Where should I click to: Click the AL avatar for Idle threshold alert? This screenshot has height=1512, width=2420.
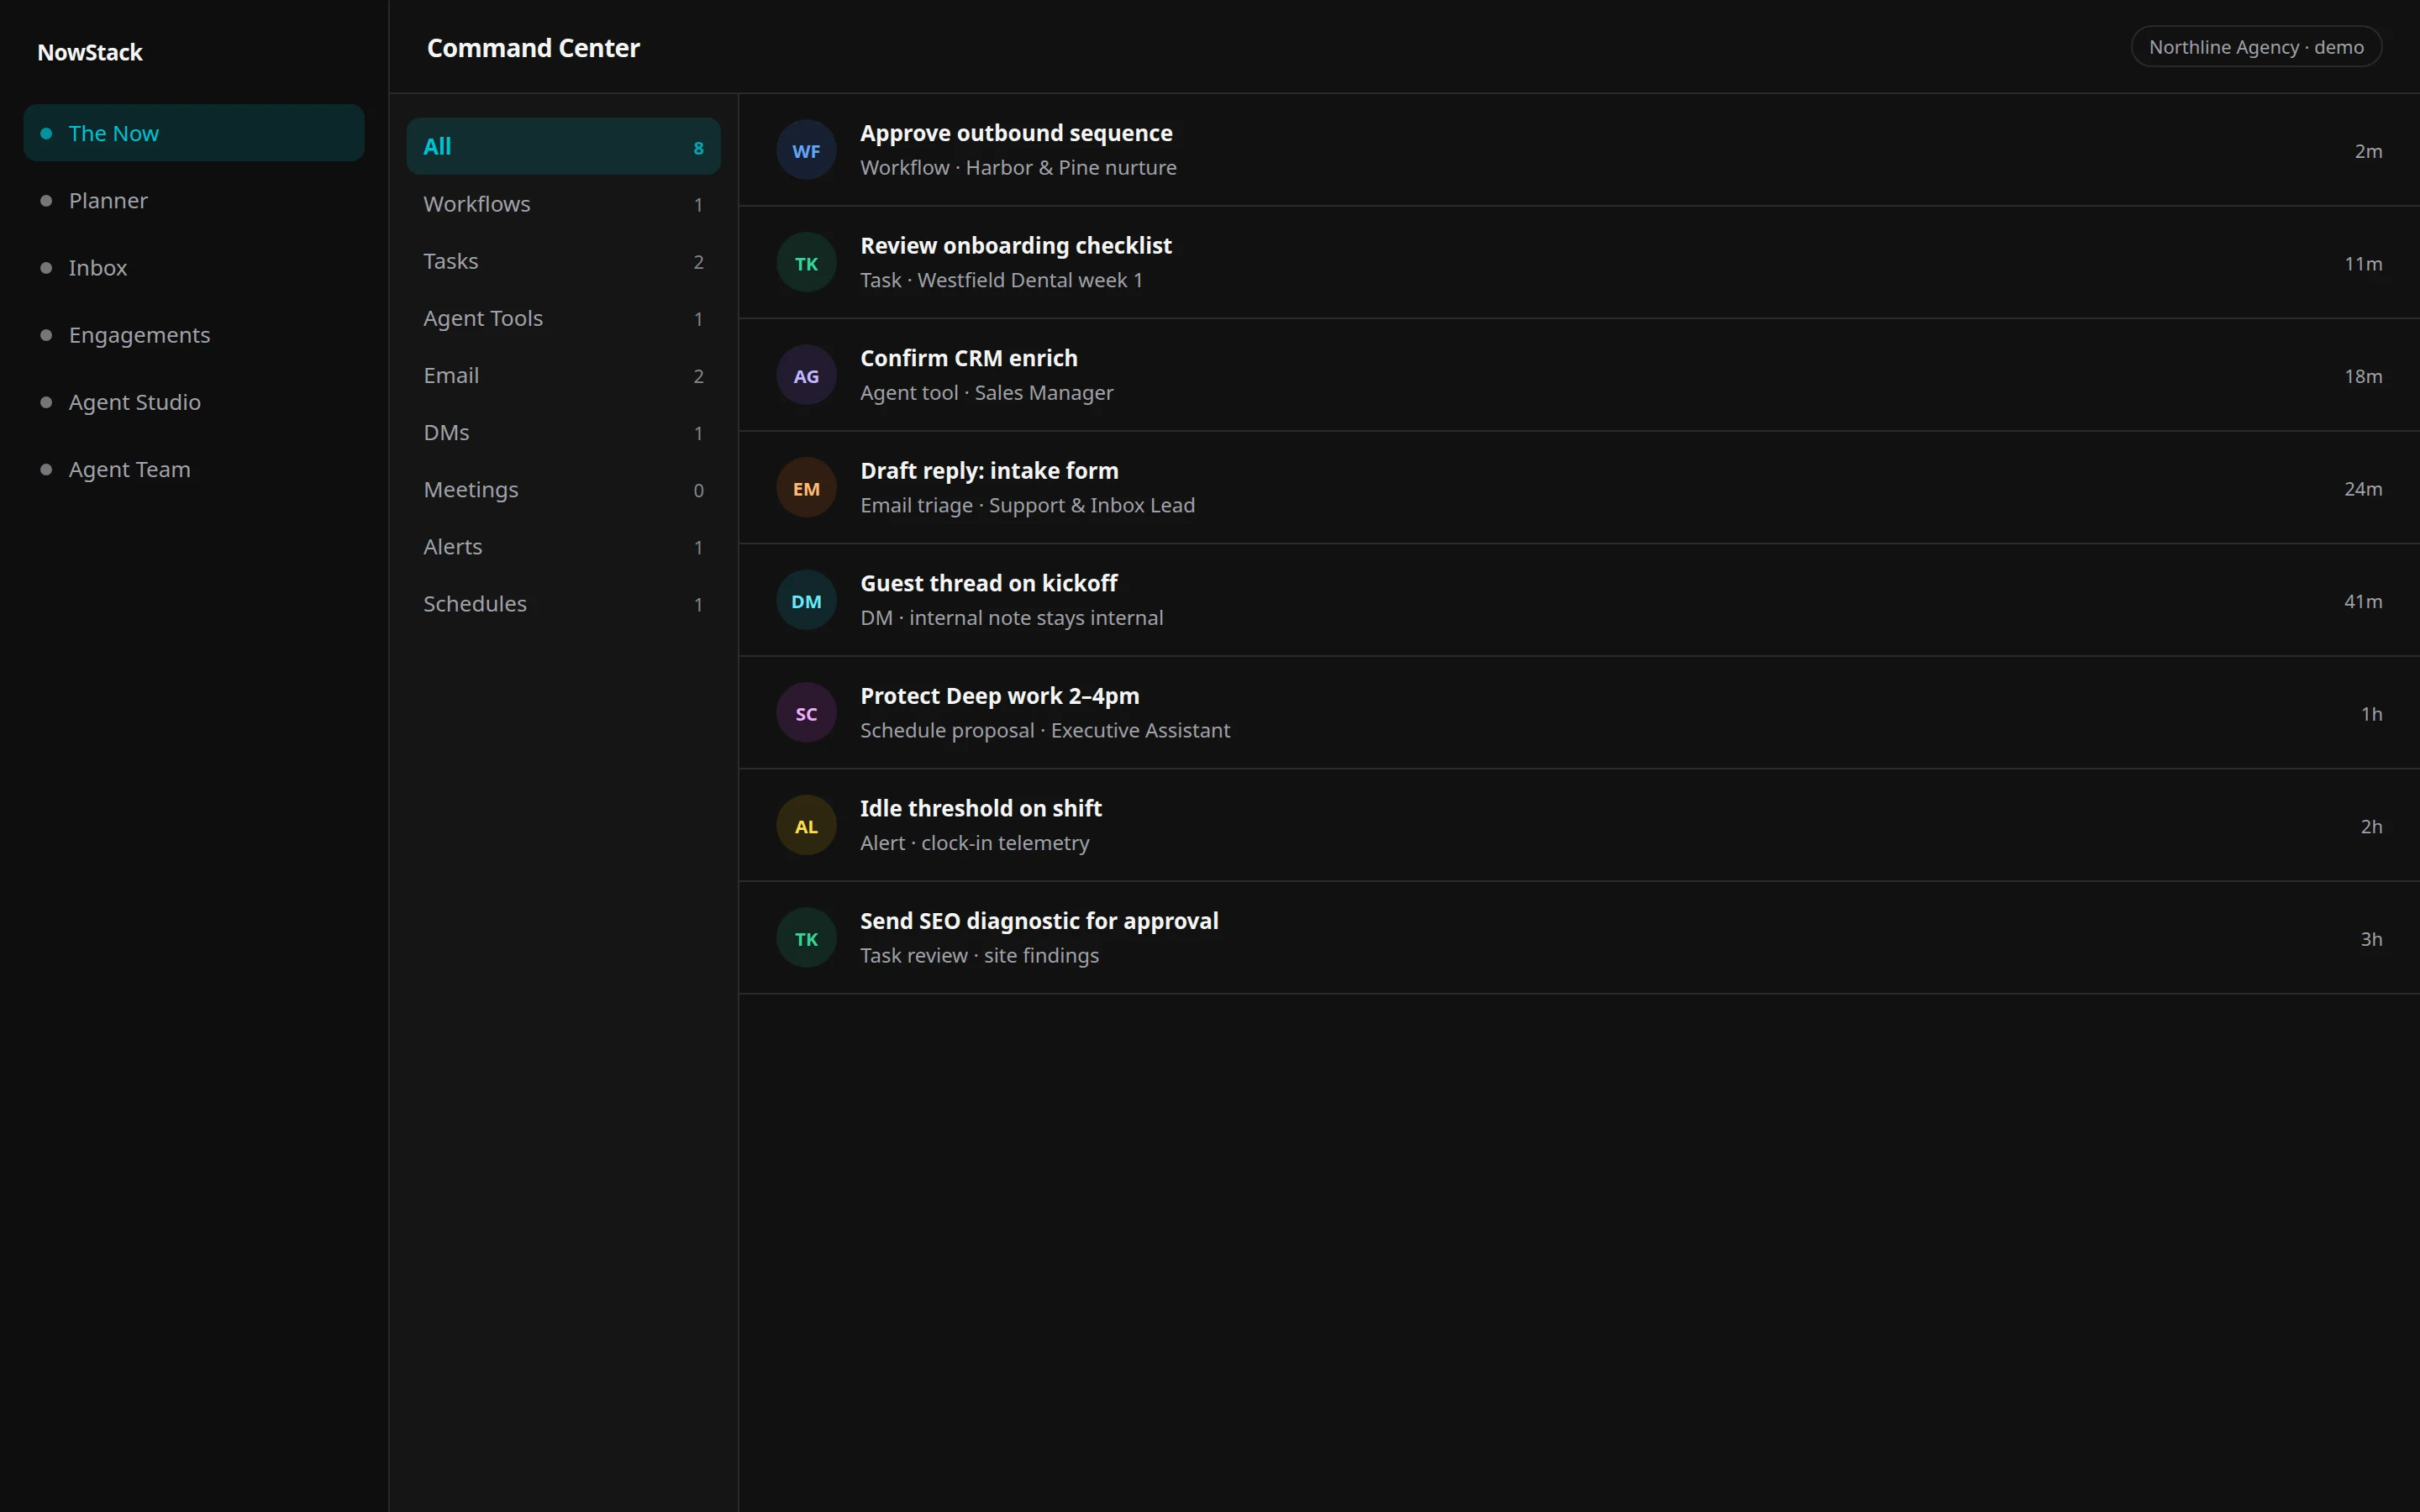(x=806, y=825)
